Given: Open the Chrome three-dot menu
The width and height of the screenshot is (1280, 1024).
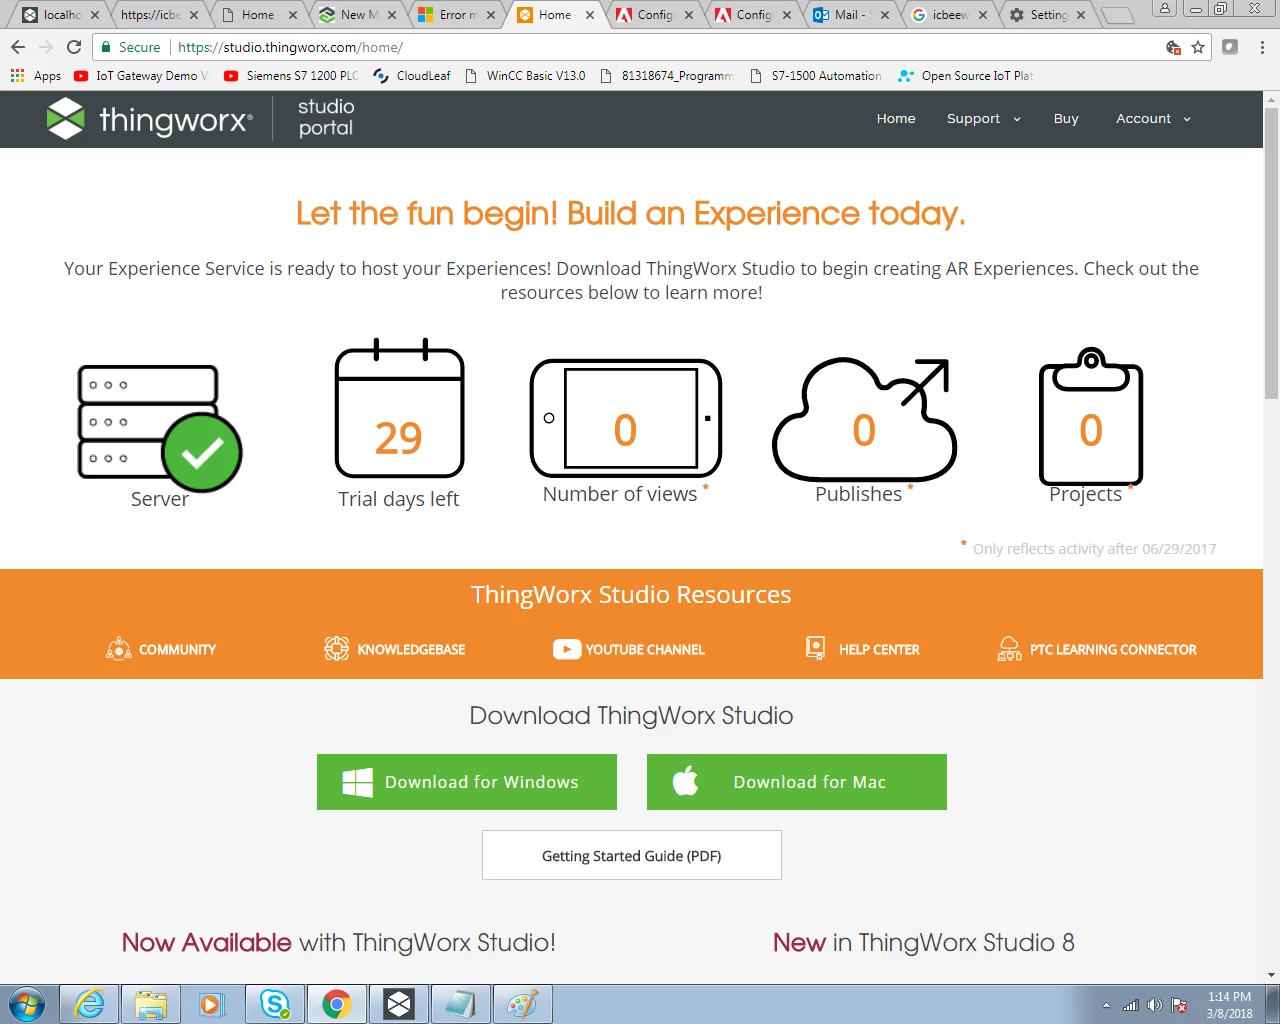Looking at the screenshot, I should (1262, 47).
